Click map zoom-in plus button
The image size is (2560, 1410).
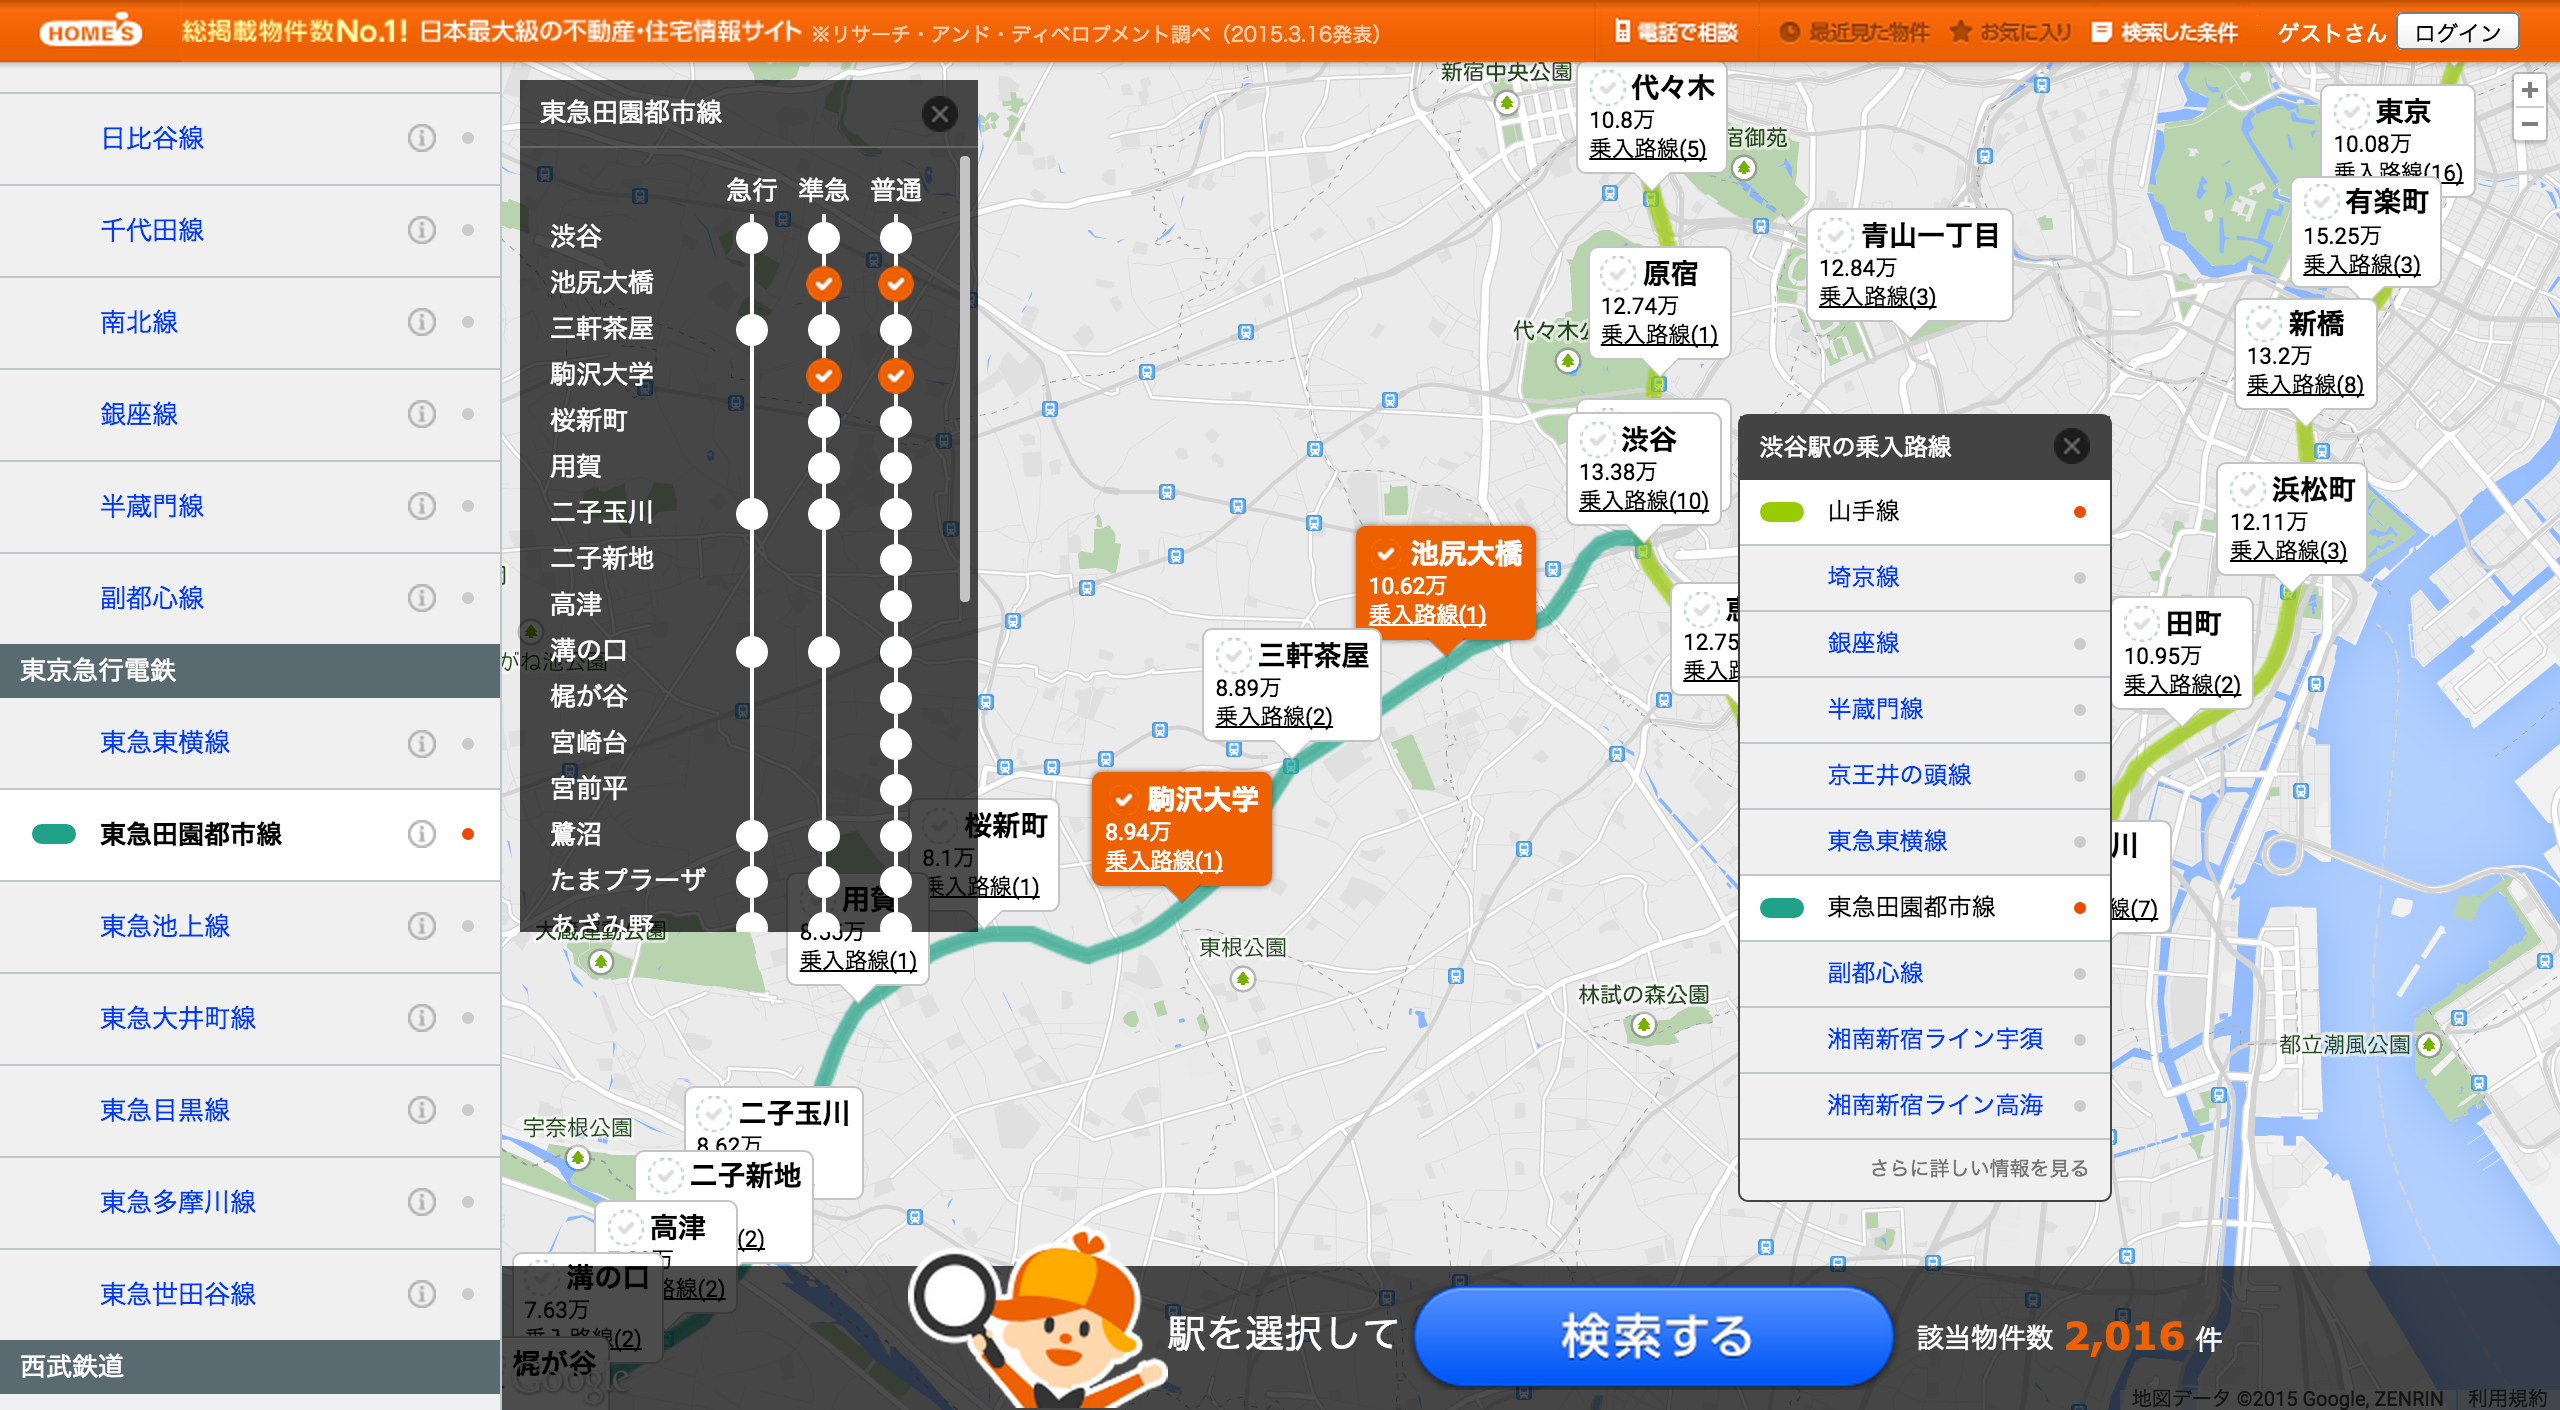[x=2529, y=91]
